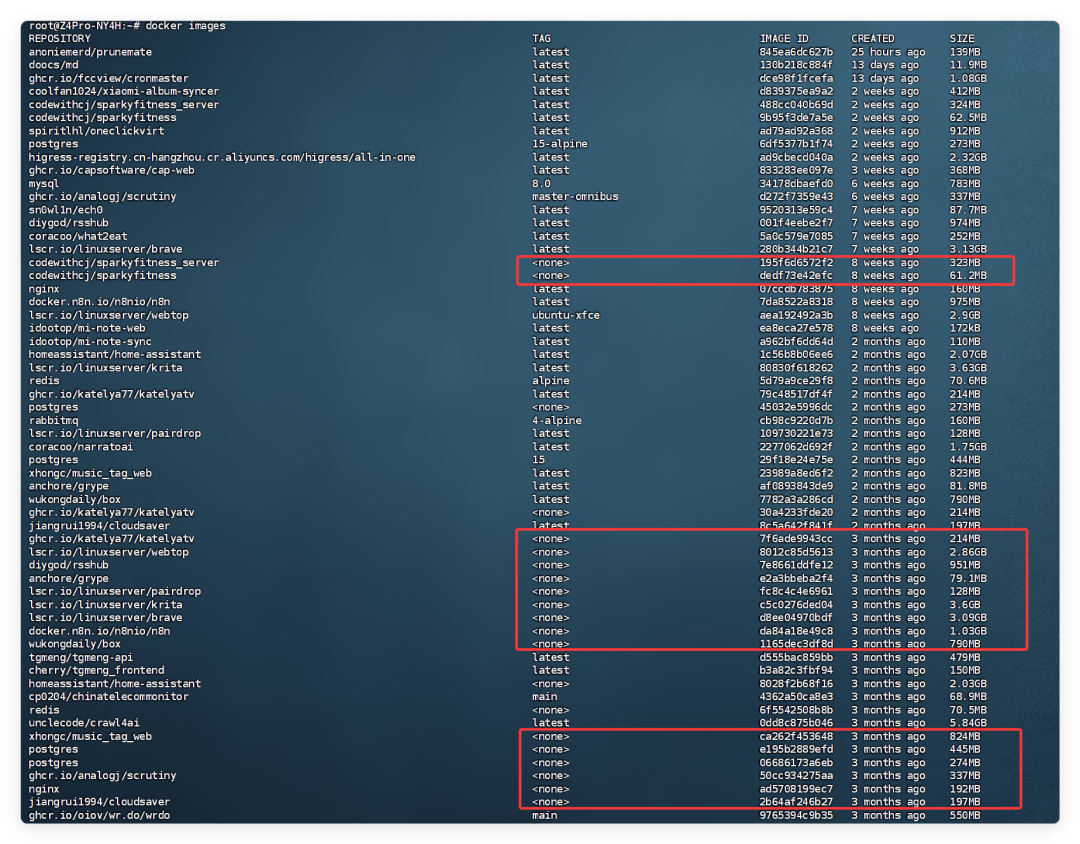
Task: Click image ID dce98f1fcefa
Action: click(796, 79)
